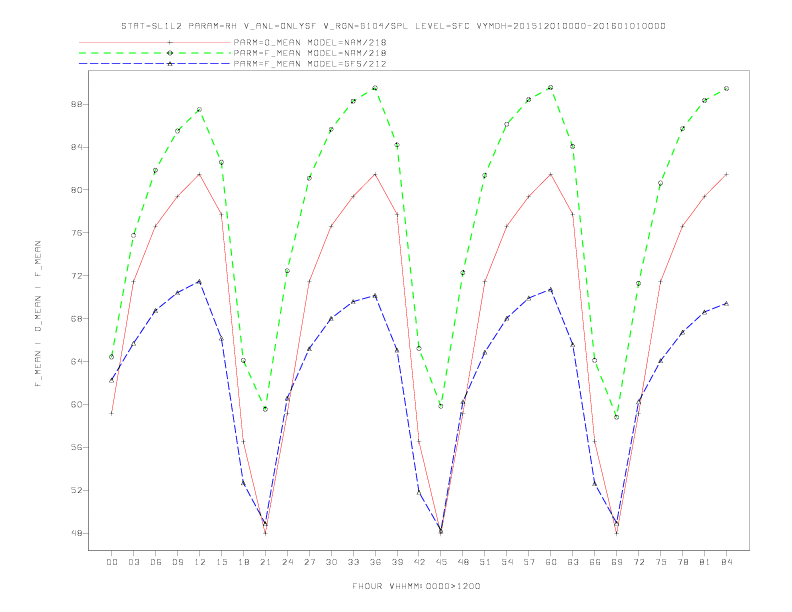Click the x-axis tick label 36
The image size is (792, 612).
click(x=375, y=562)
